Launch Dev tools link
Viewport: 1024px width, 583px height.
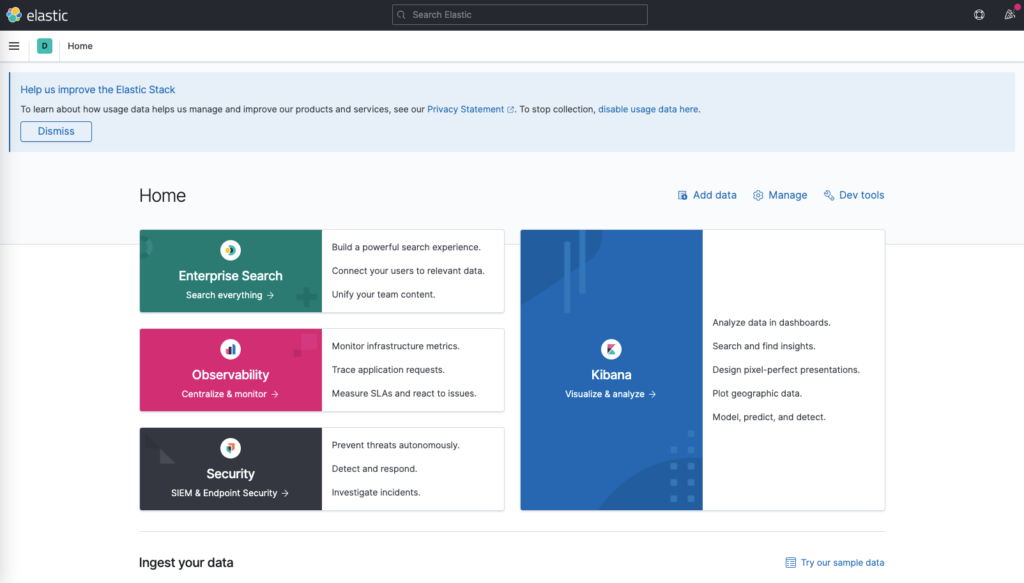click(x=854, y=195)
